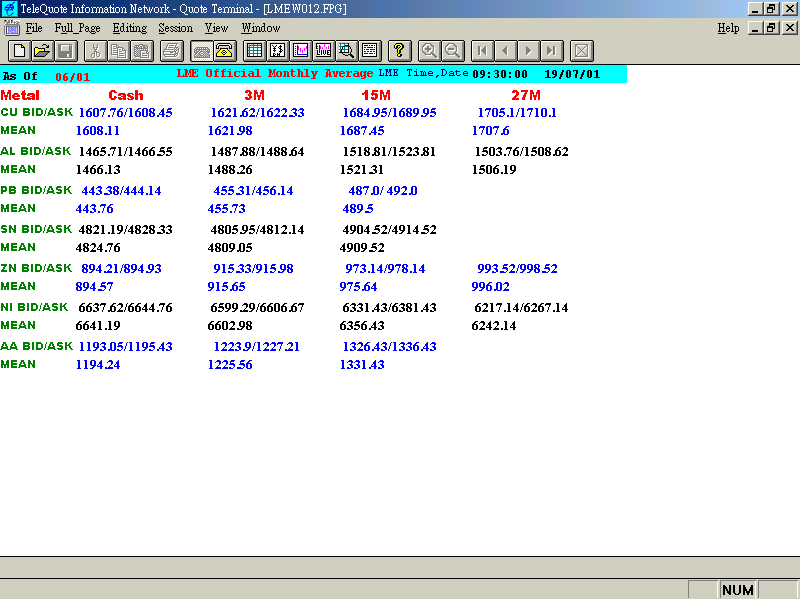This screenshot has width=800, height=600.
Task: Open the chart graph toolbar icon
Action: point(301,51)
